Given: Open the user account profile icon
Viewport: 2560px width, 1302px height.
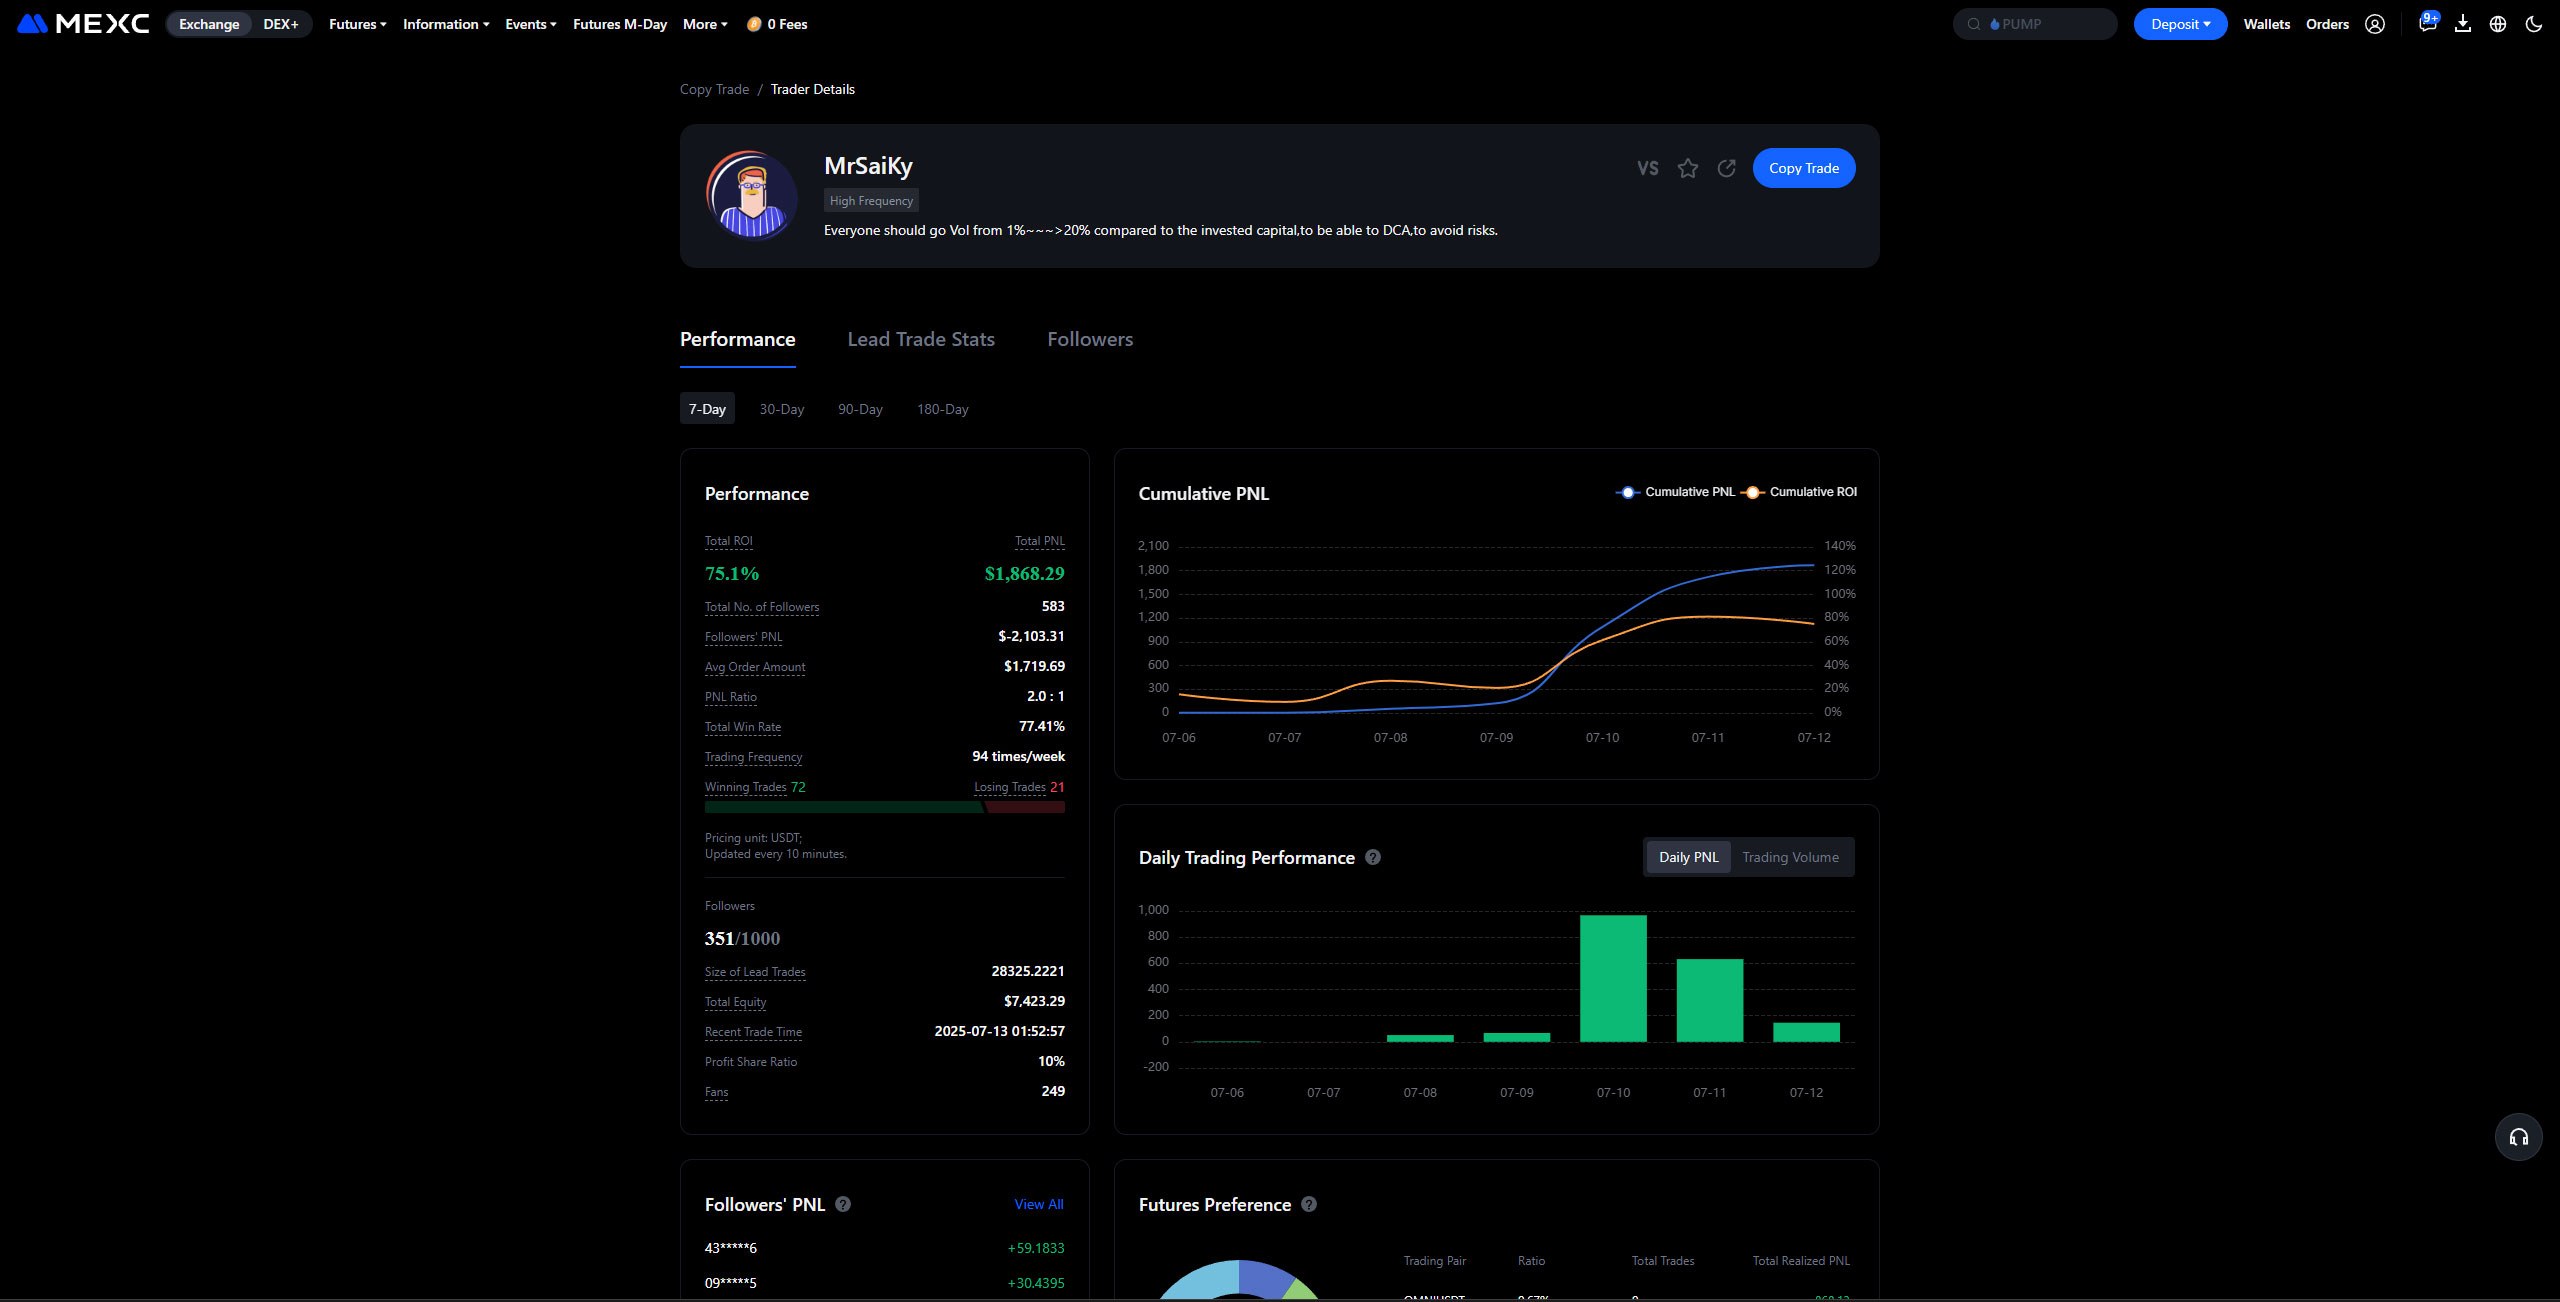Looking at the screenshot, I should (2375, 24).
